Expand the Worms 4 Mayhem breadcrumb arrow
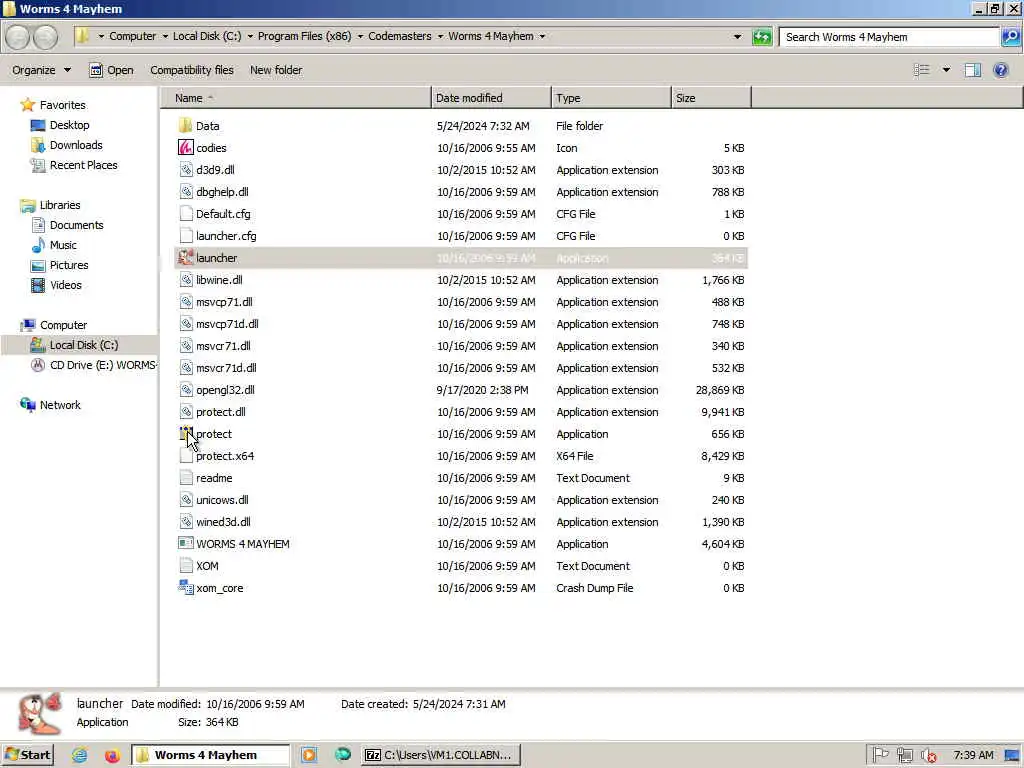 point(542,37)
